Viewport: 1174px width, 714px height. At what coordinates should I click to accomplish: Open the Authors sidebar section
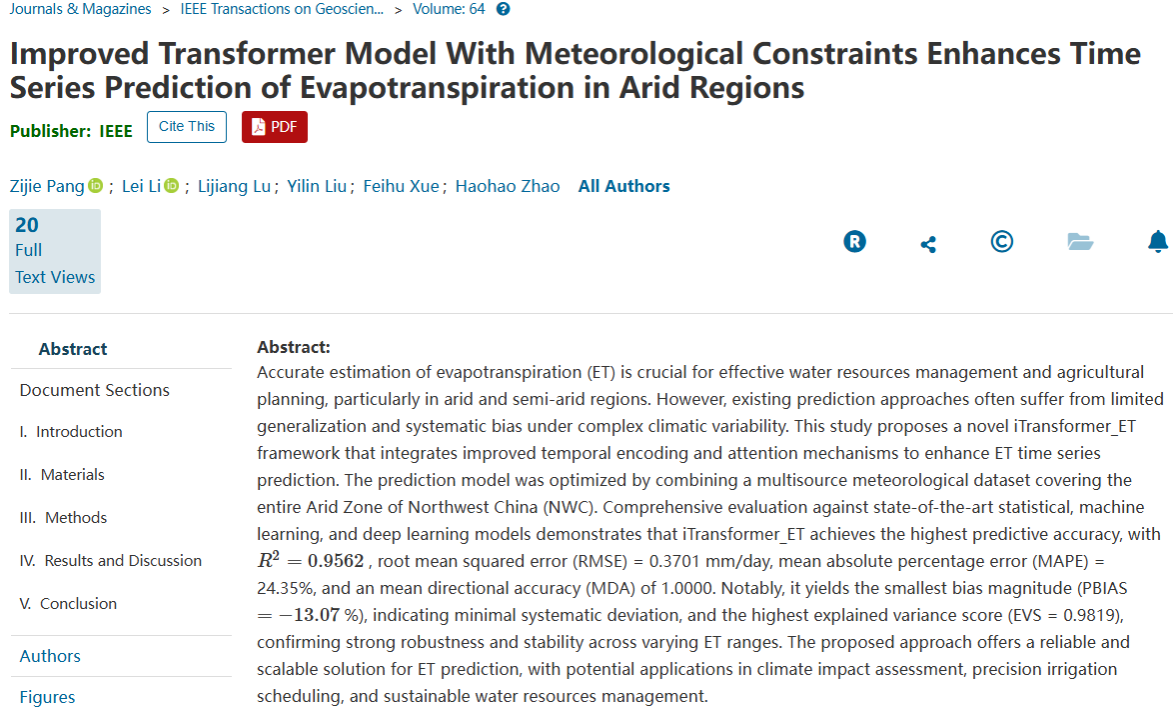50,656
